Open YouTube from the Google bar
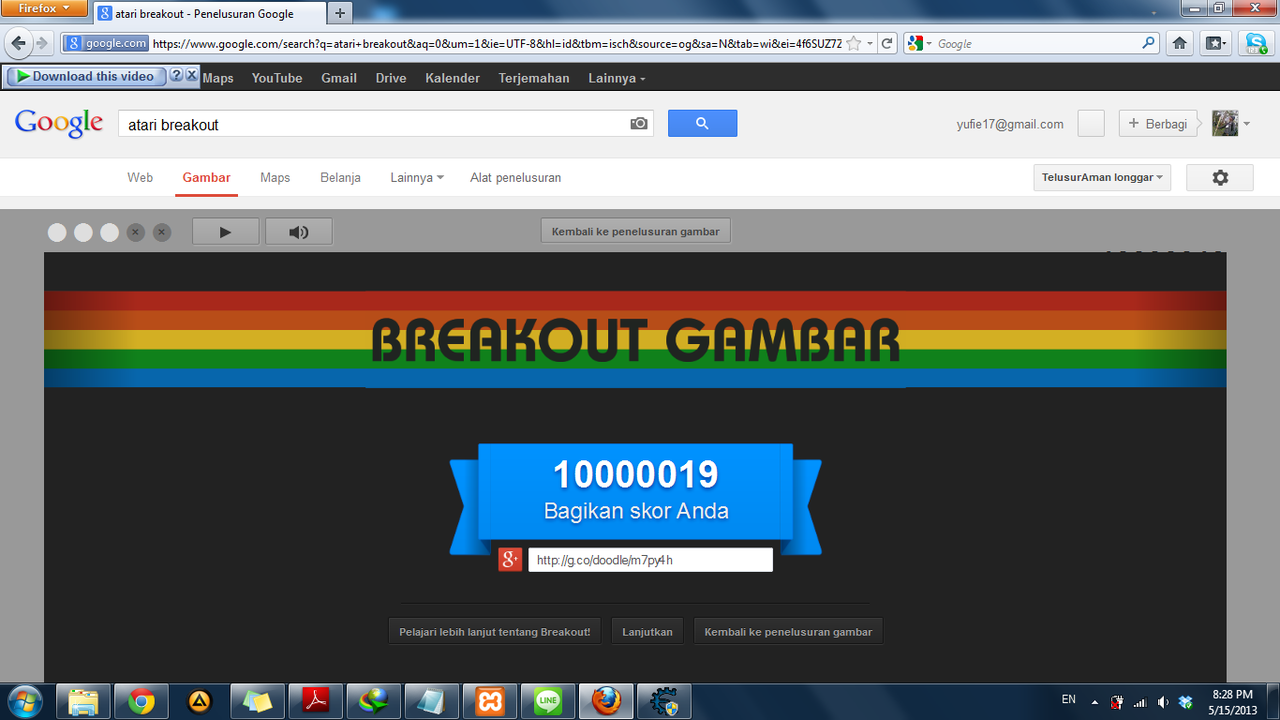 (x=277, y=78)
